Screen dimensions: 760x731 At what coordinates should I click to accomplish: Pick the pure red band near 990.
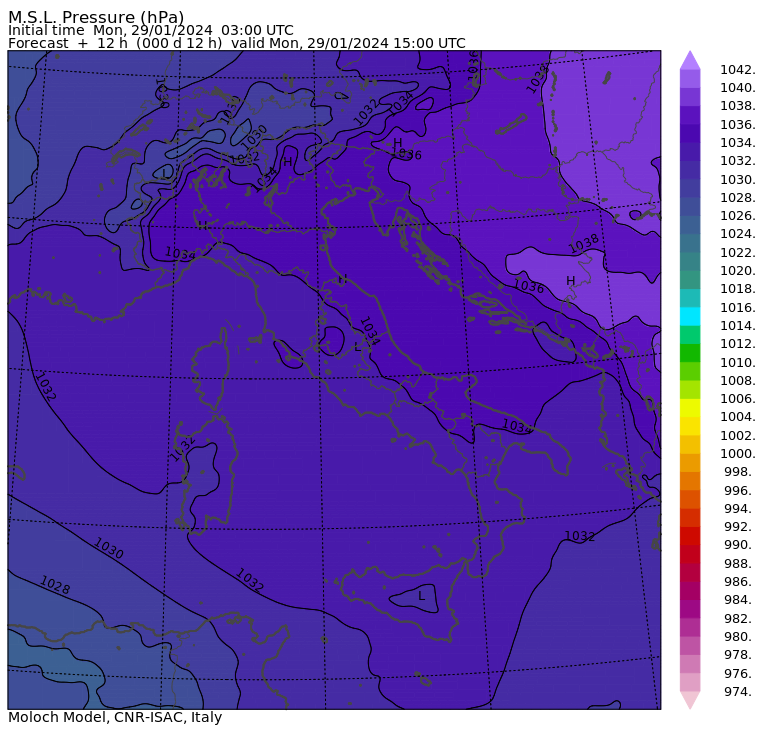tap(690, 536)
